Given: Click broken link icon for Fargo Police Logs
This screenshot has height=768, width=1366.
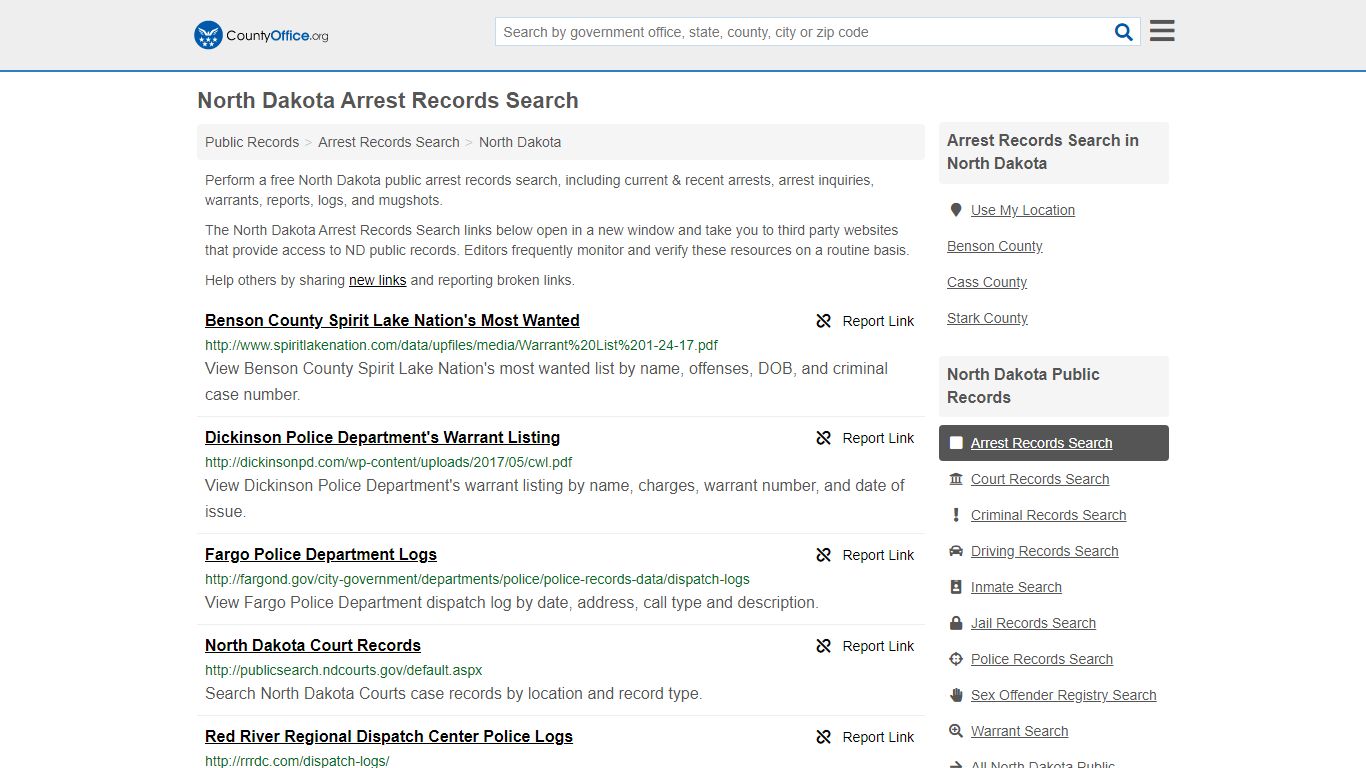Looking at the screenshot, I should (x=824, y=555).
